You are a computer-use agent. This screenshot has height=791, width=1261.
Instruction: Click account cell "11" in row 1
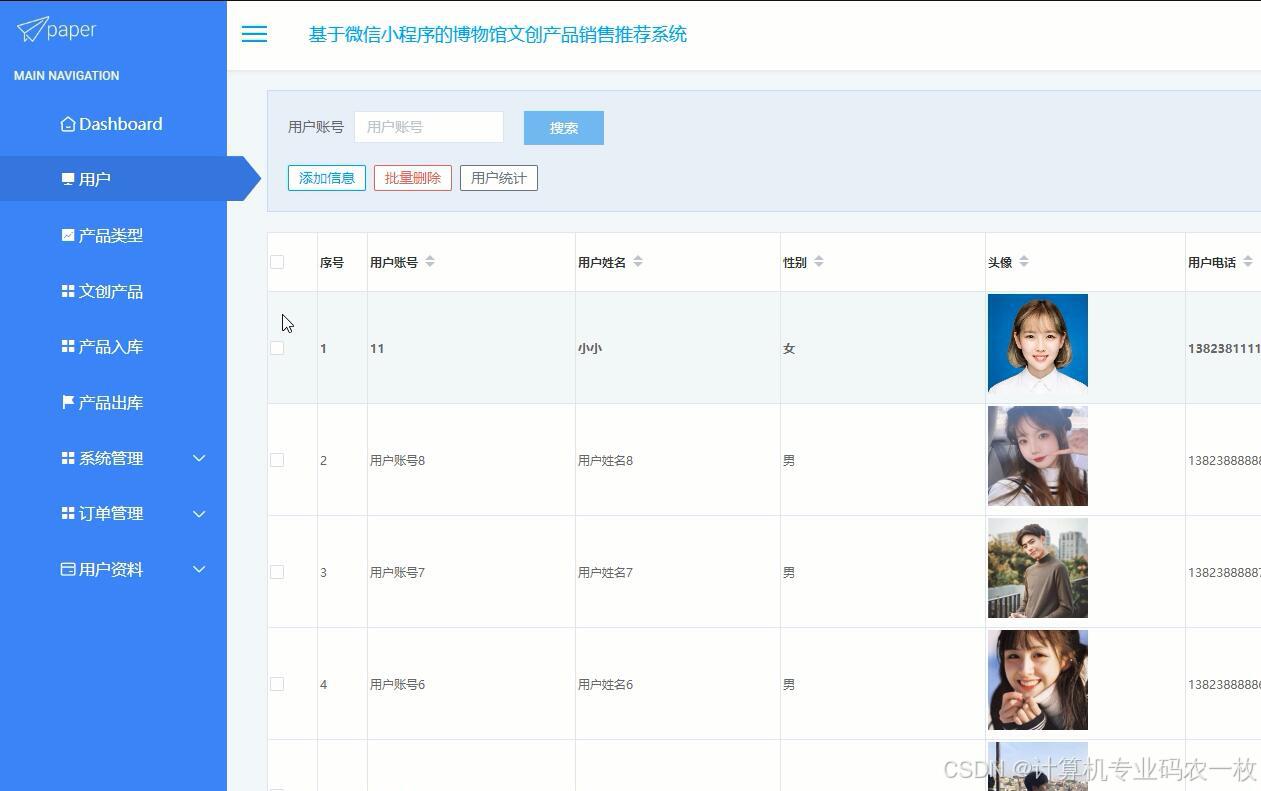[x=377, y=348]
